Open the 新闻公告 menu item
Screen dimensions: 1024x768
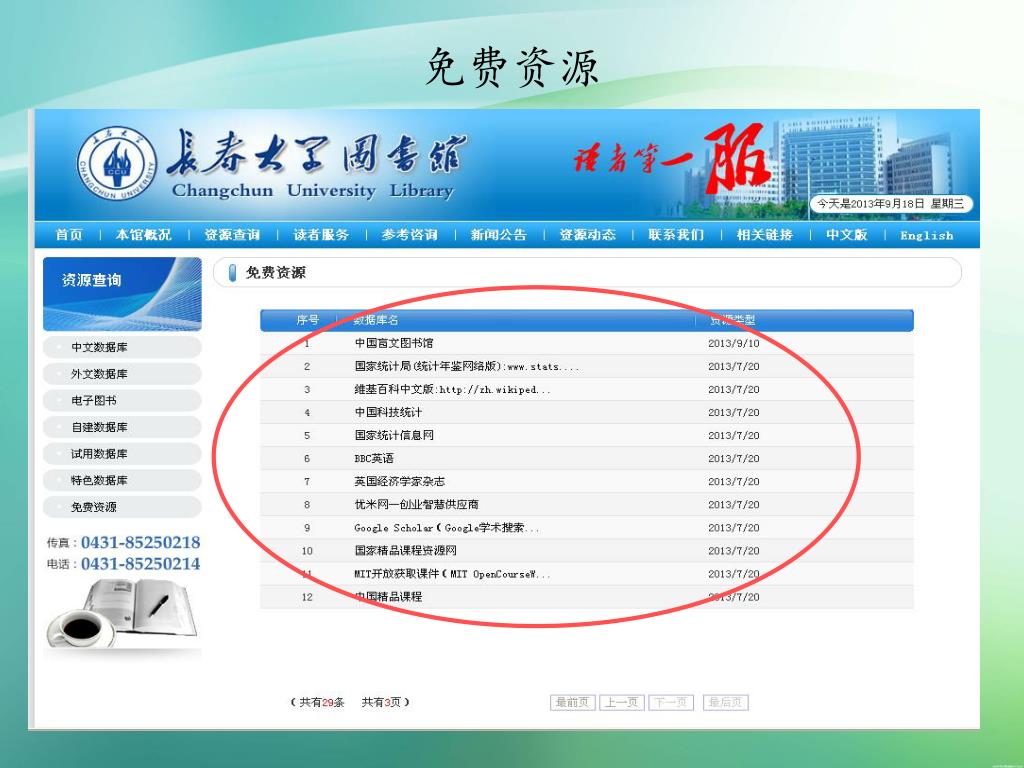(499, 235)
